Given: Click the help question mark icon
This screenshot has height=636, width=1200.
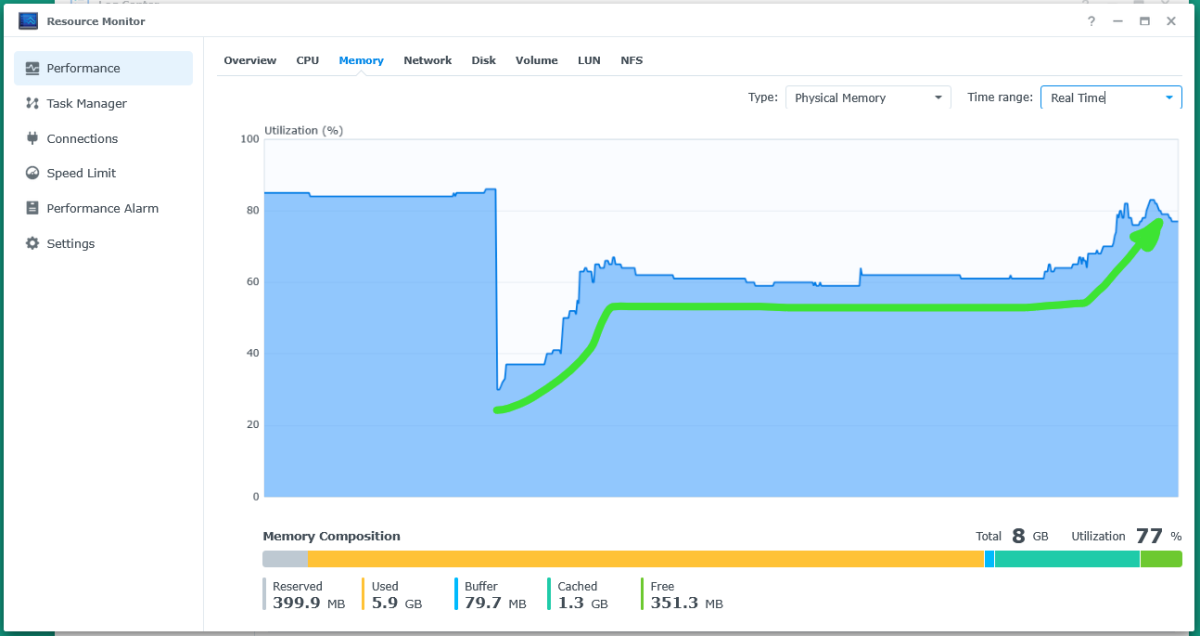Looking at the screenshot, I should tap(1092, 21).
